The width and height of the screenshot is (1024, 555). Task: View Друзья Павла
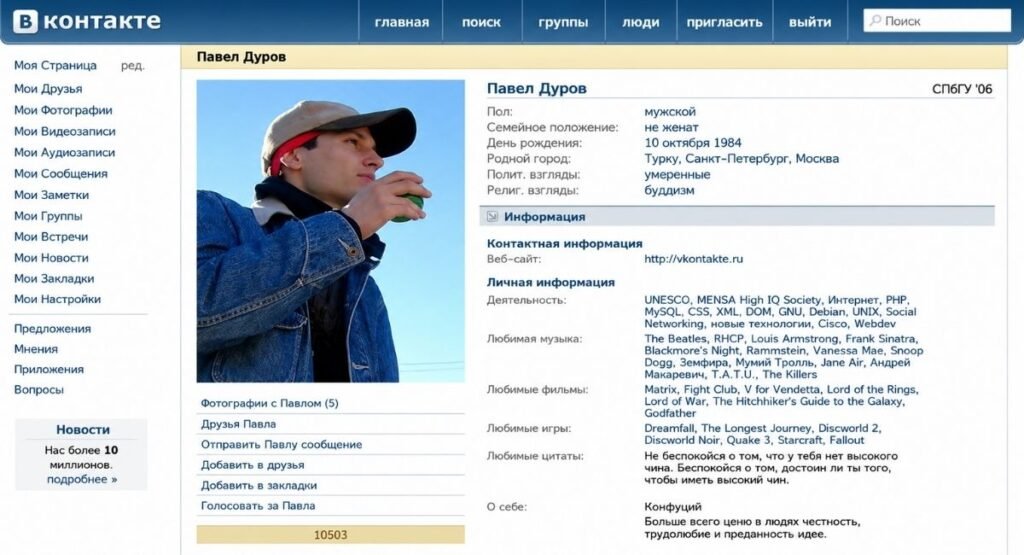coord(238,424)
